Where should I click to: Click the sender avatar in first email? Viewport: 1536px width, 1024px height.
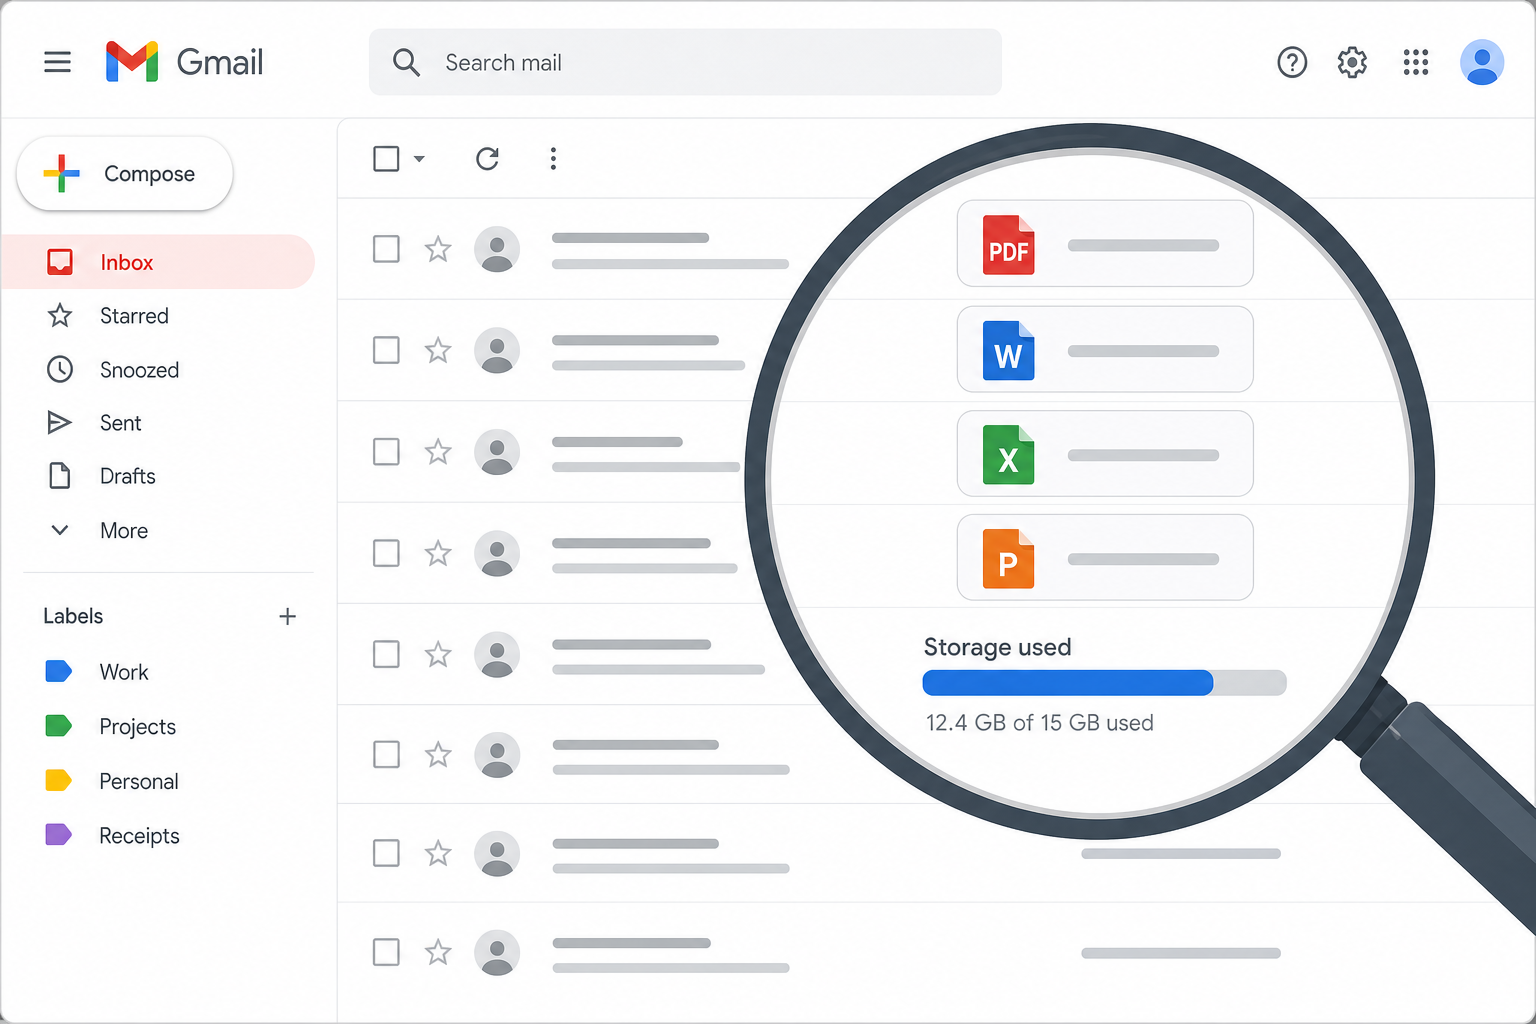(497, 249)
